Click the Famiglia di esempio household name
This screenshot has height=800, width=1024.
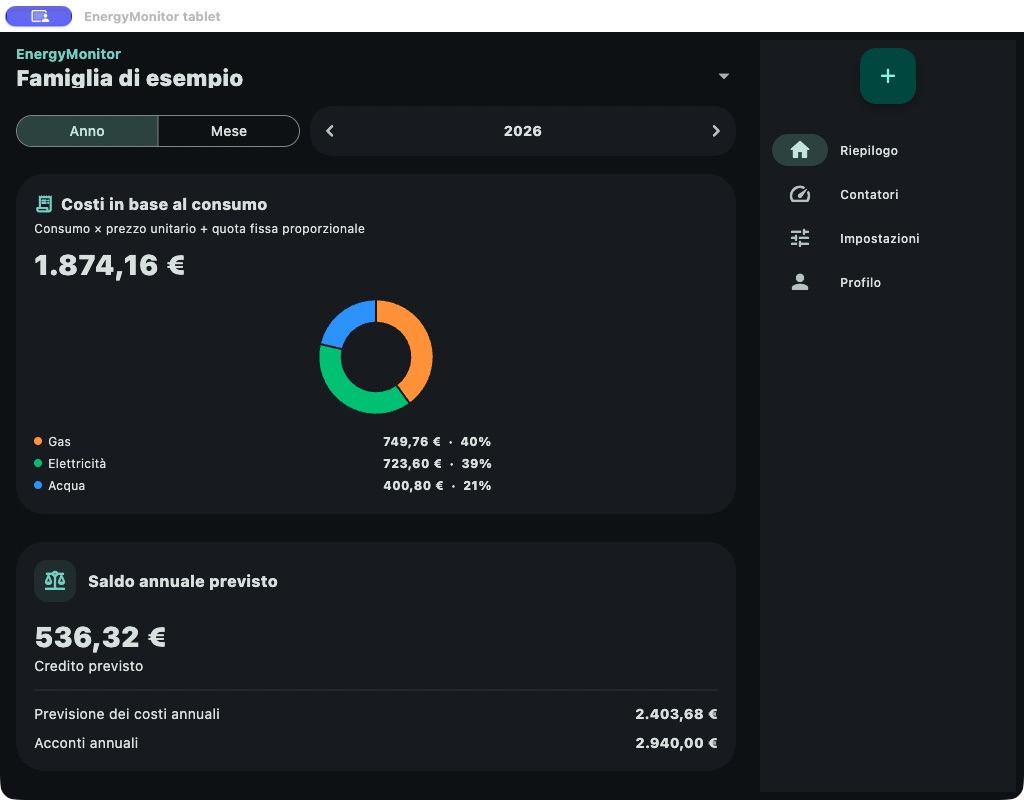pos(129,78)
